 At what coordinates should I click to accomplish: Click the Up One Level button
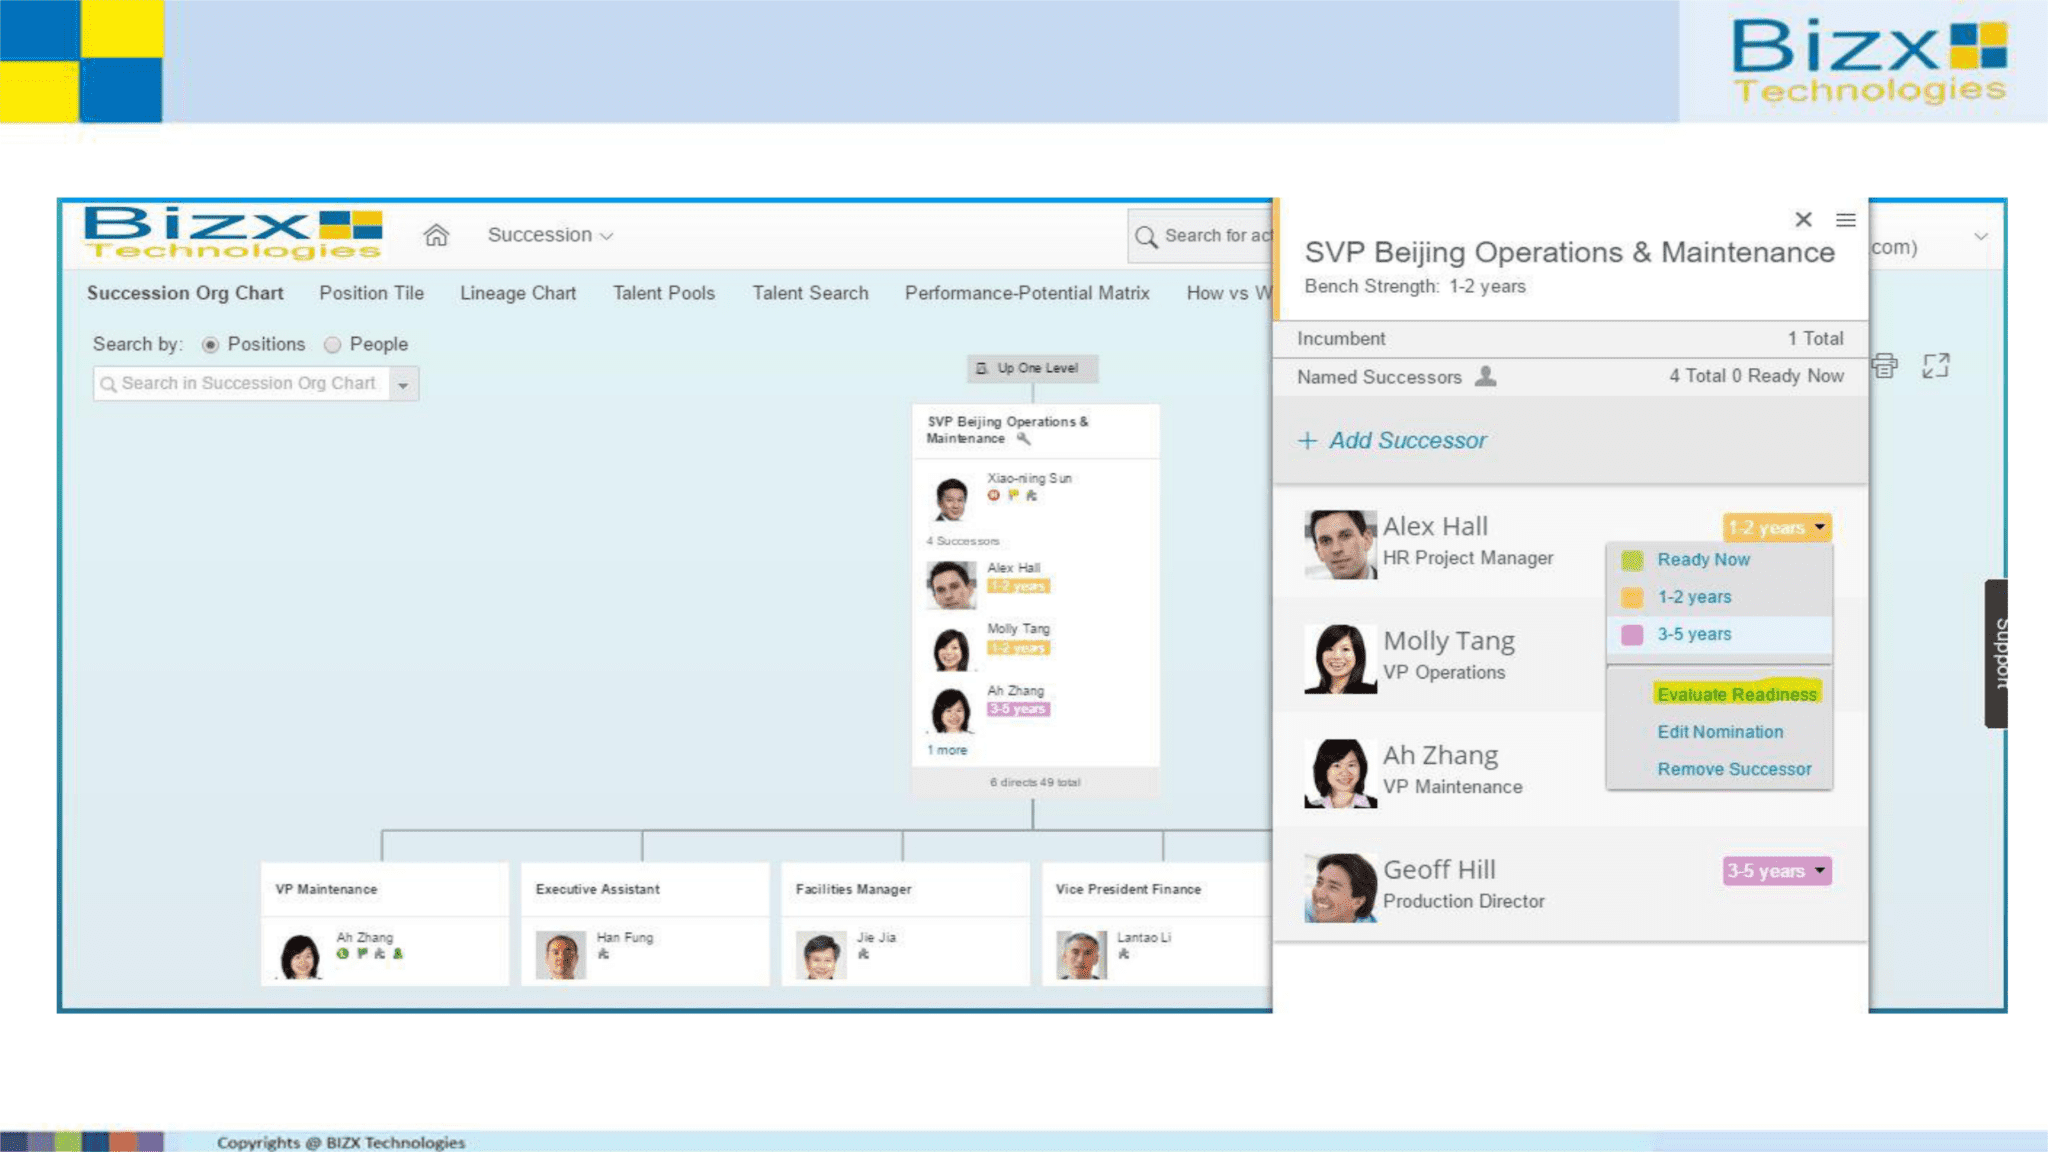[1031, 368]
